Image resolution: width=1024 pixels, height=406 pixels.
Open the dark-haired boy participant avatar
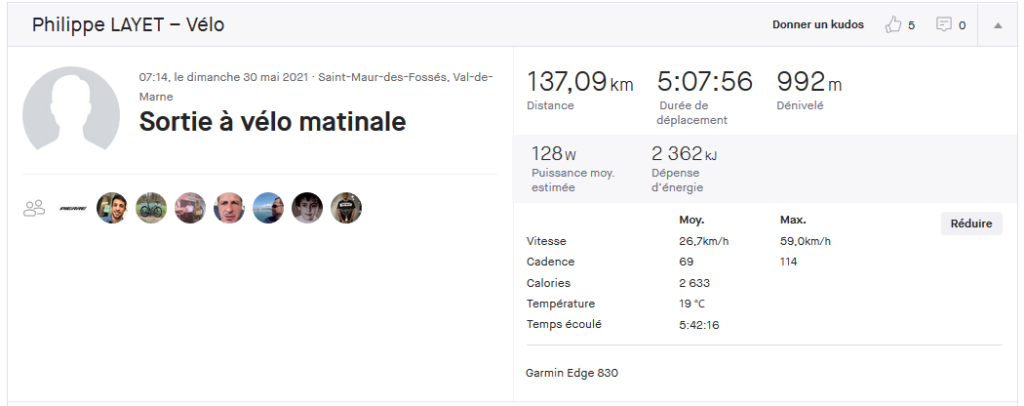click(307, 208)
